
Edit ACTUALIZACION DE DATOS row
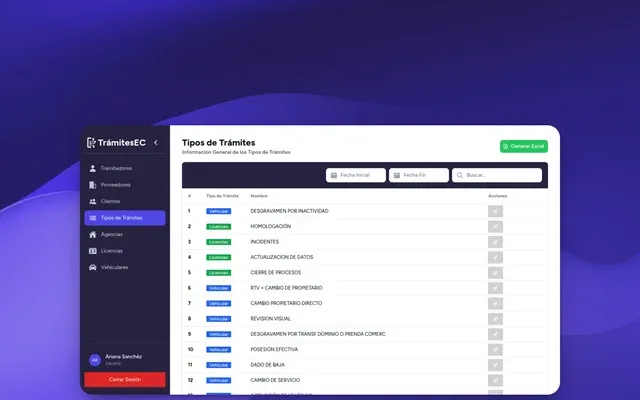click(495, 257)
